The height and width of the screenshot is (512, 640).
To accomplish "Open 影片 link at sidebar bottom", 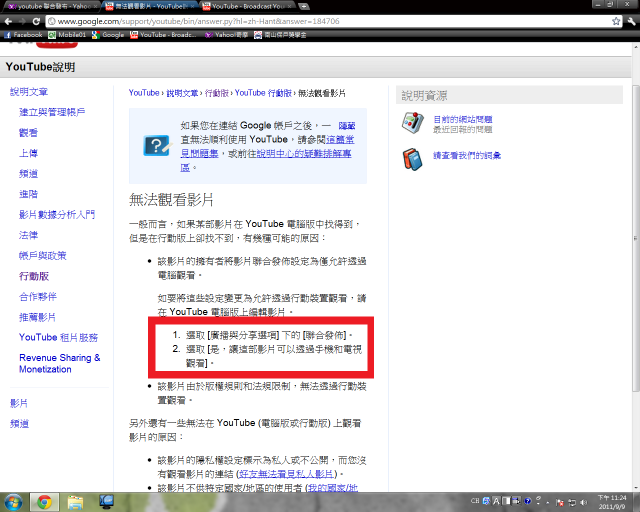I will click(x=19, y=403).
